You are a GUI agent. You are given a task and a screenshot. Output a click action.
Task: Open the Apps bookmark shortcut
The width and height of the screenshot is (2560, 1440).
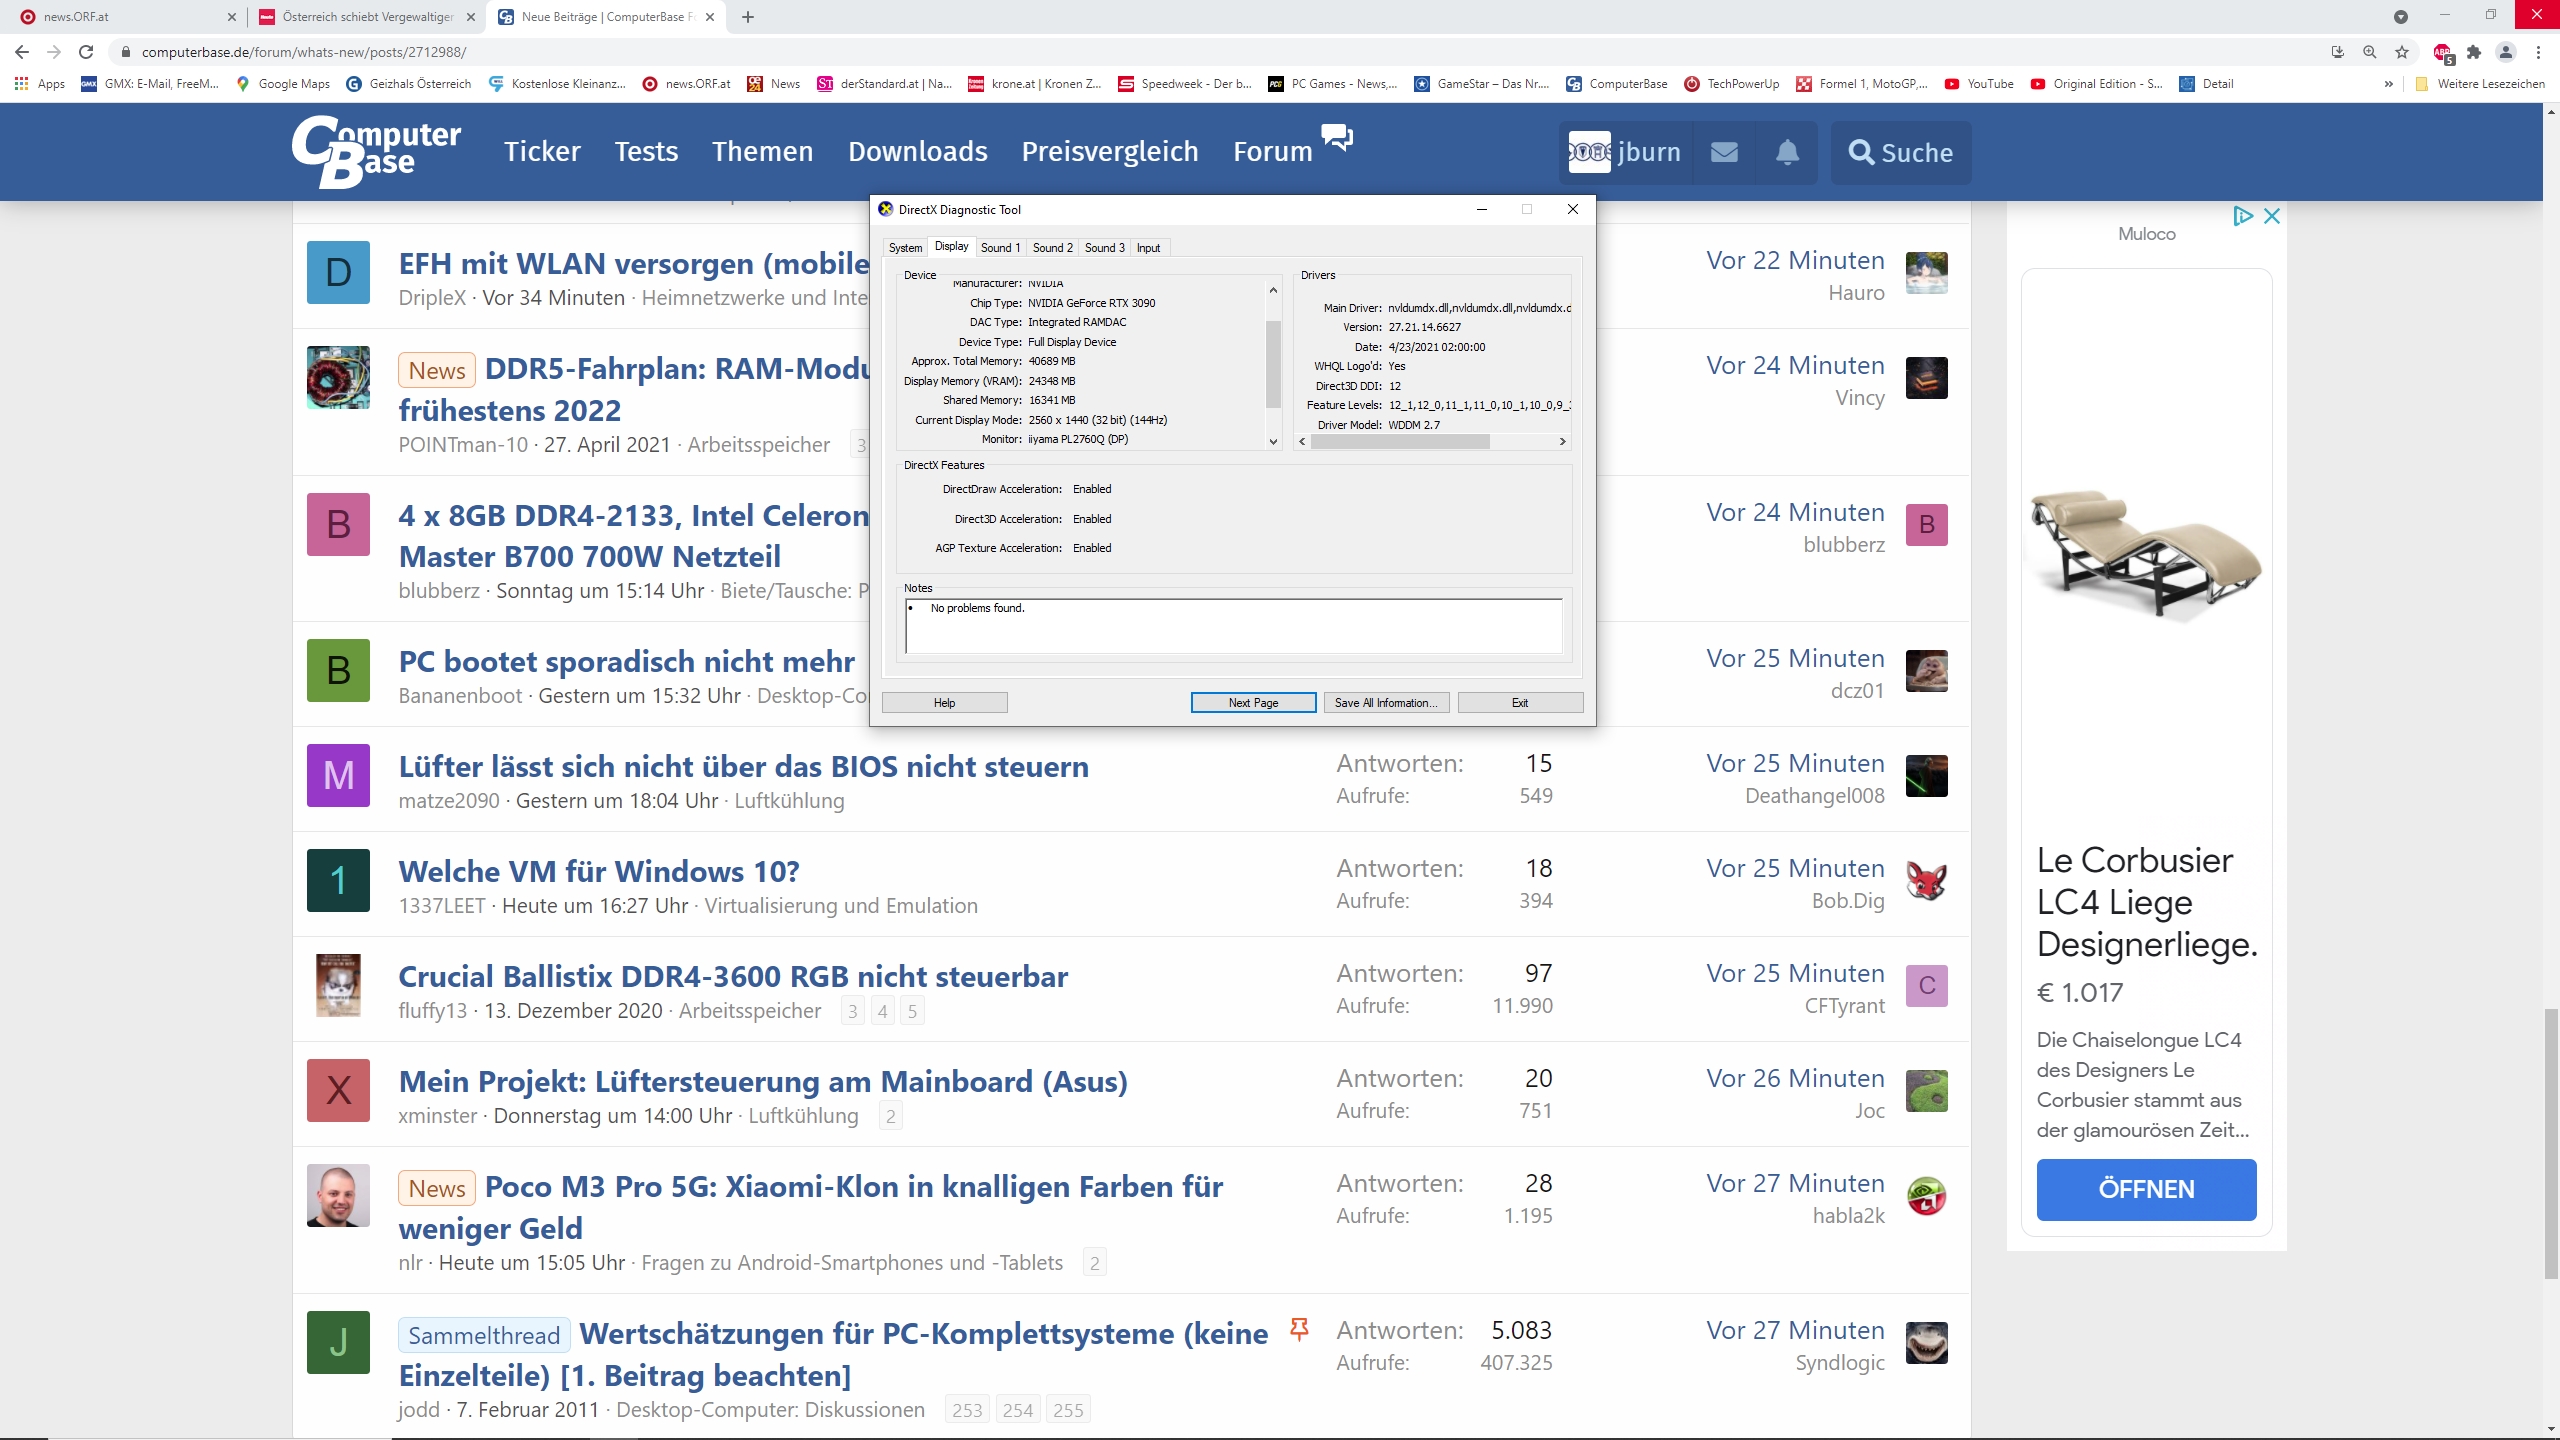tap(40, 84)
